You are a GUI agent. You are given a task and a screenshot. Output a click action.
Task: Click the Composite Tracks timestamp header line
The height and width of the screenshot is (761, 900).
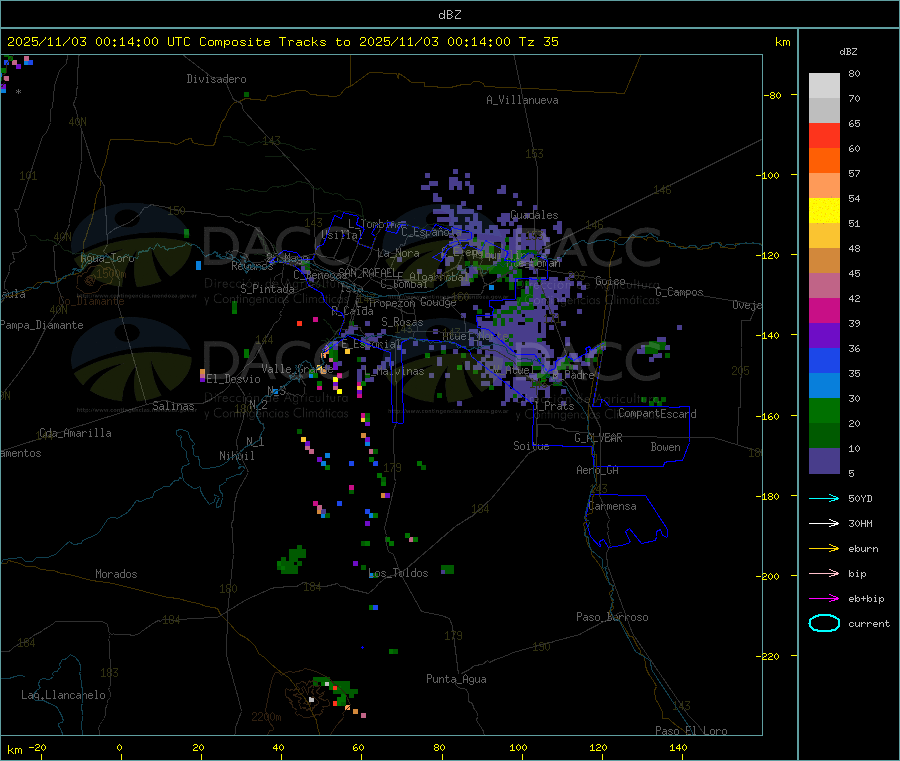click(282, 42)
